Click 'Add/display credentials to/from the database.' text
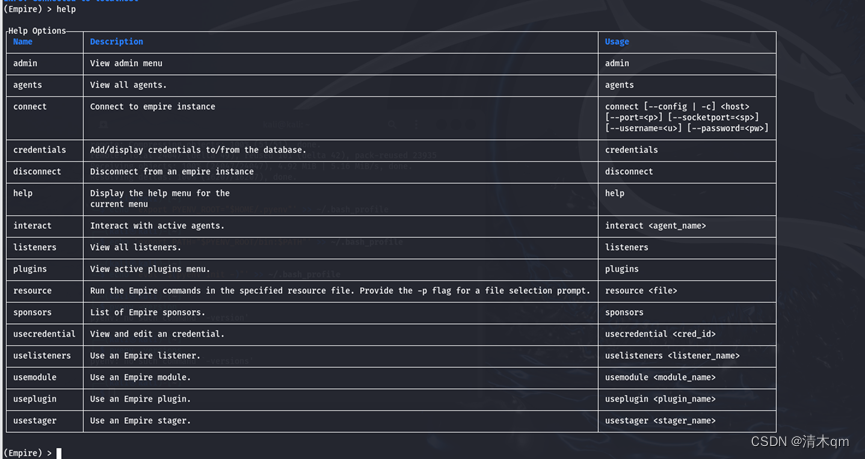 point(198,150)
